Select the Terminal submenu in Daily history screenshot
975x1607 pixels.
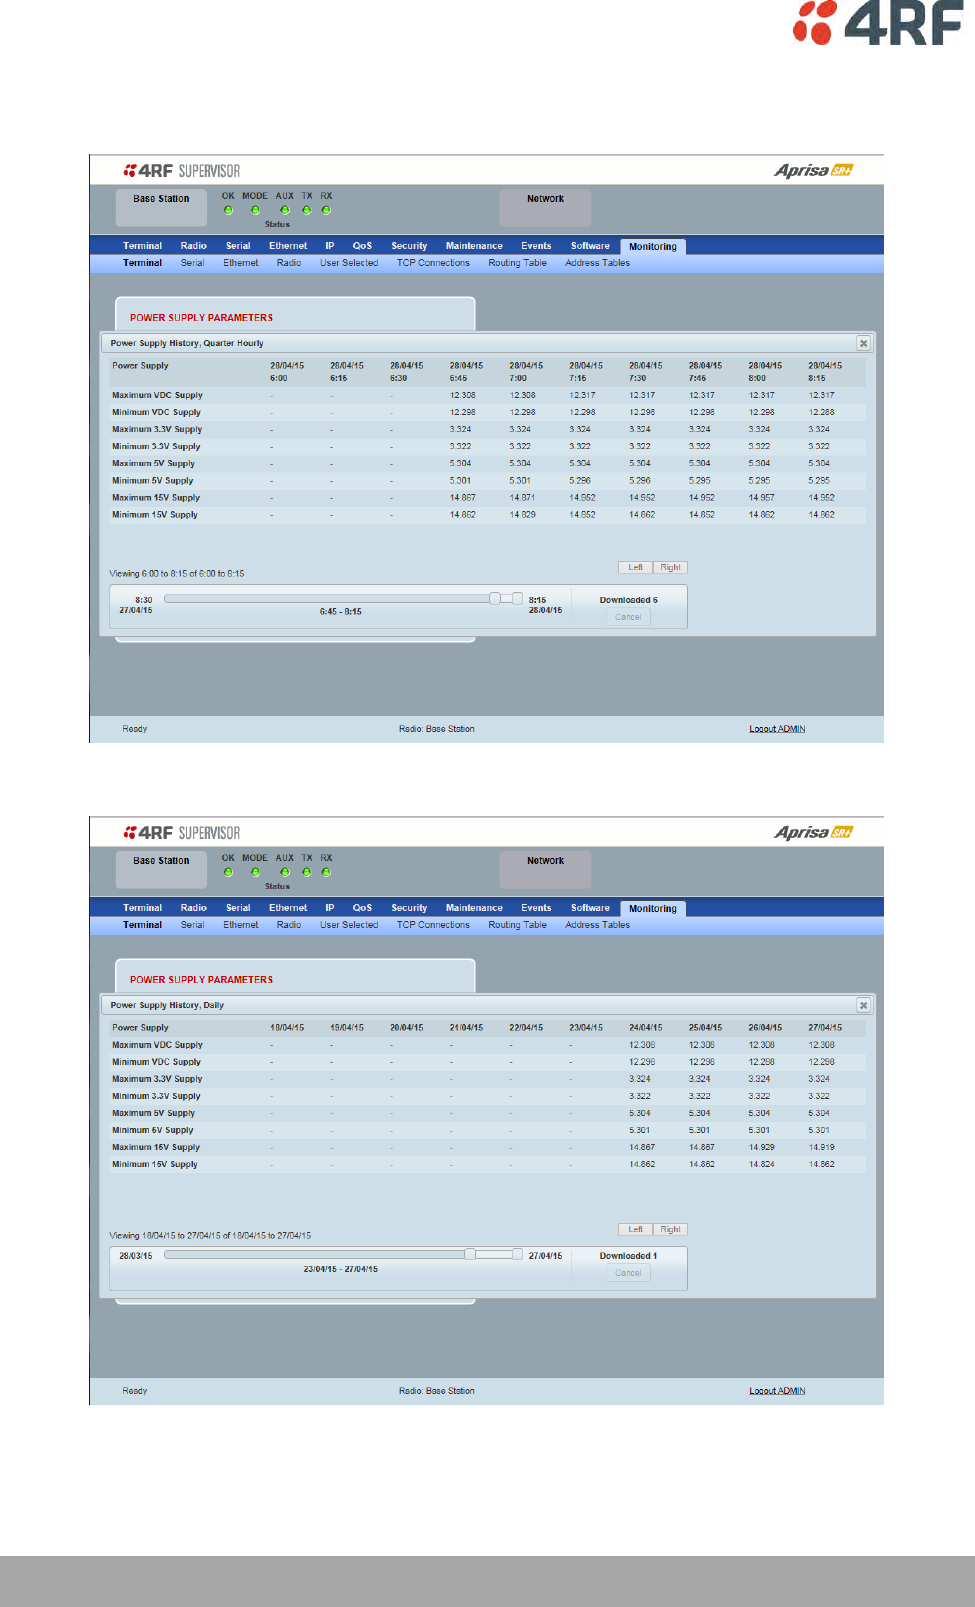[142, 925]
